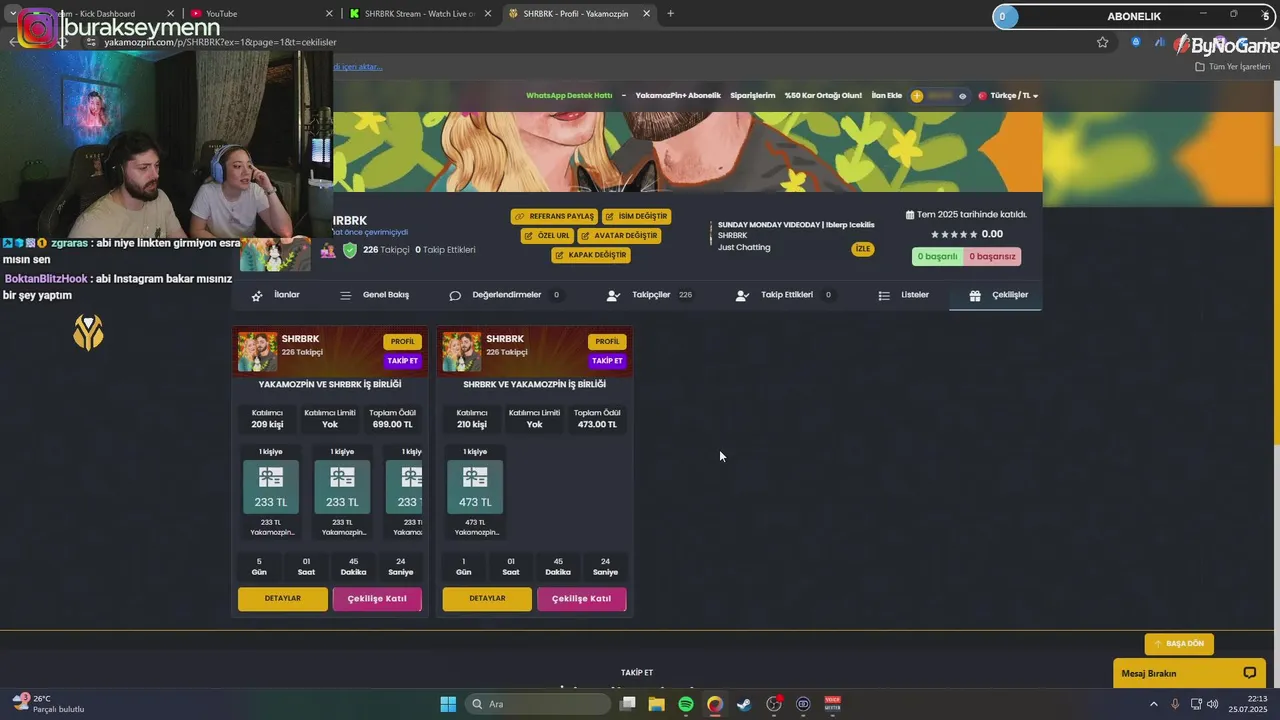Switch to the Kick Dashboard browser tab
1280x720 pixels.
click(x=95, y=13)
